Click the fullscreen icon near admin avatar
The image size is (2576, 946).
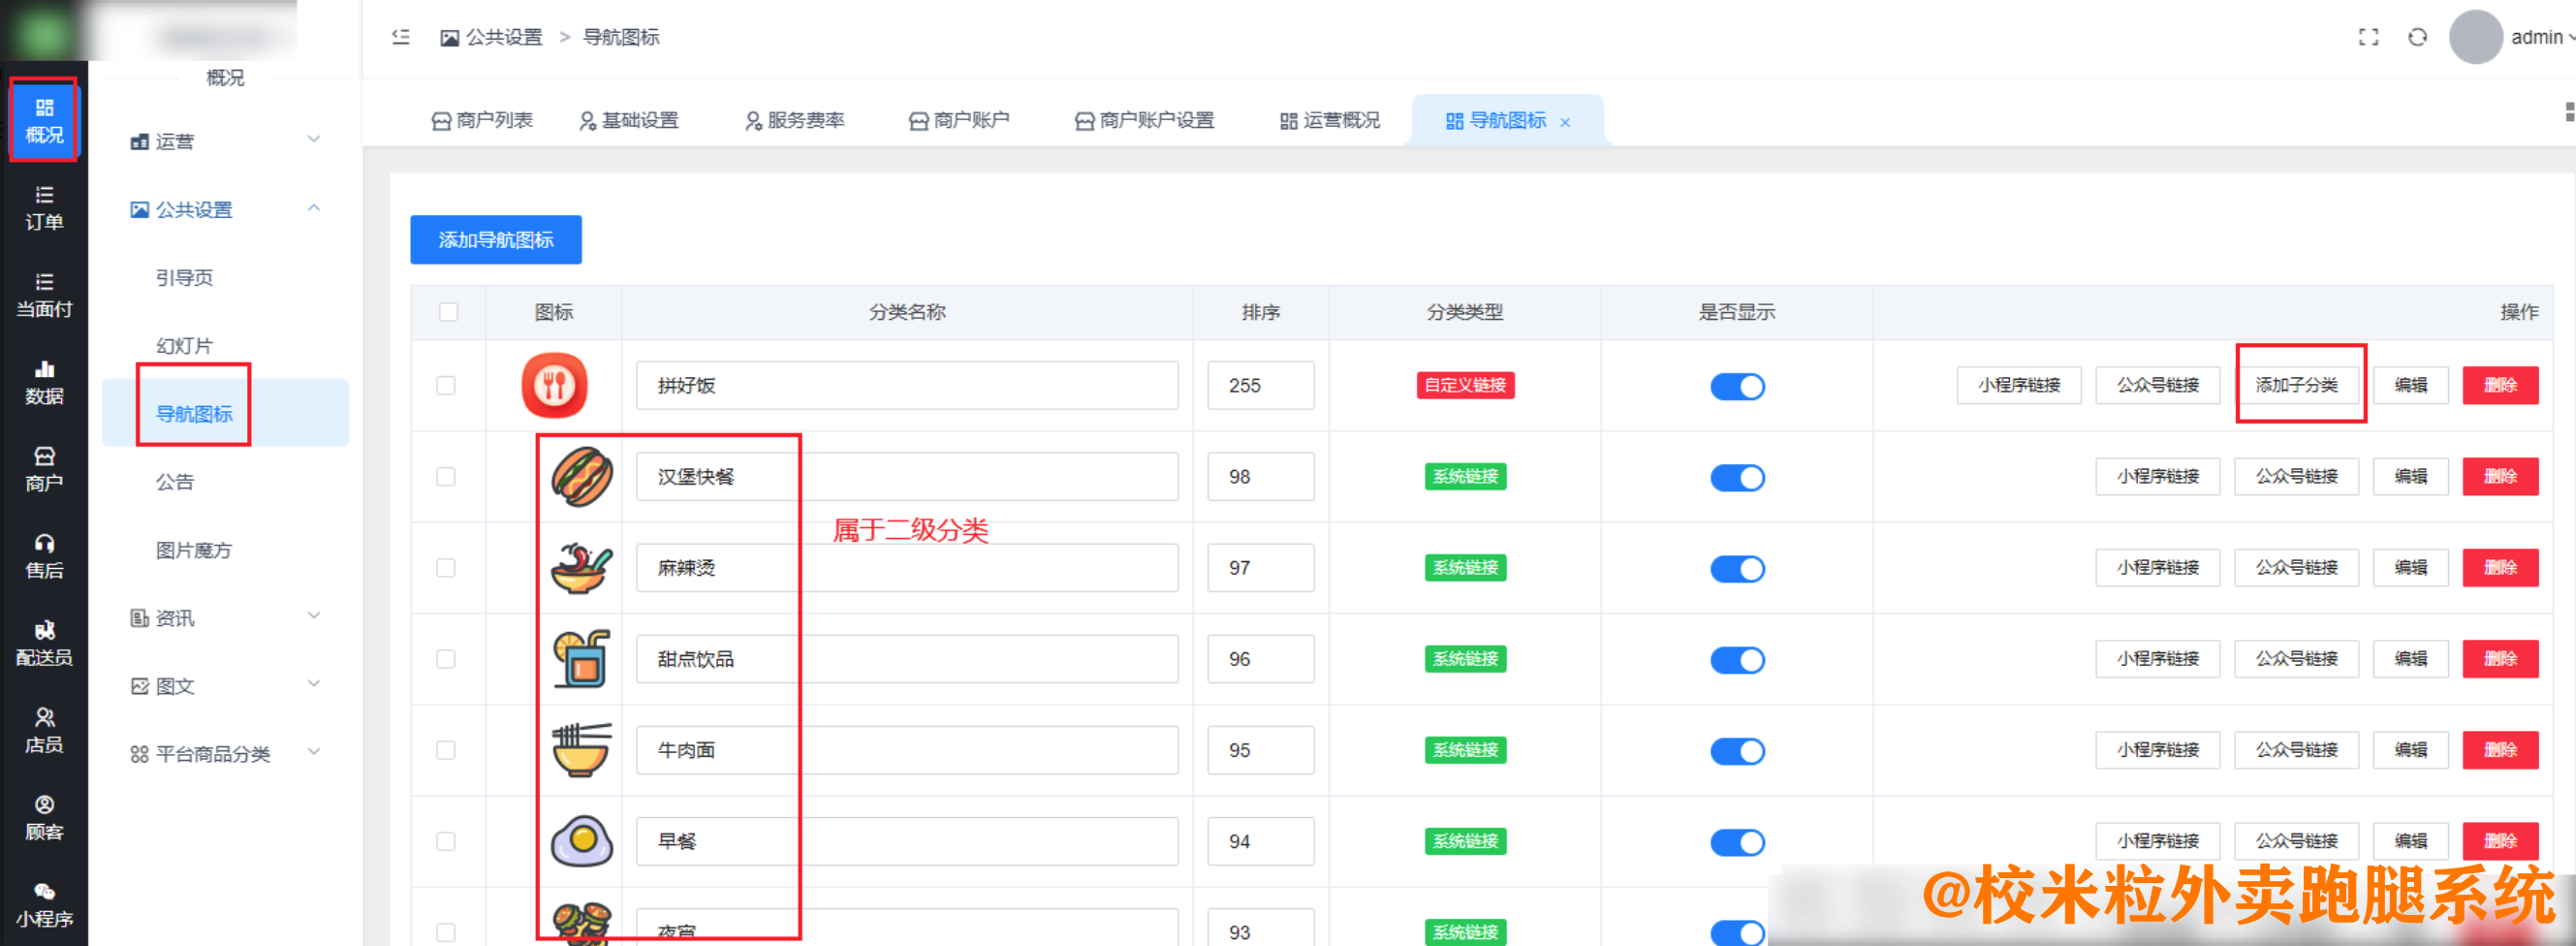2369,37
